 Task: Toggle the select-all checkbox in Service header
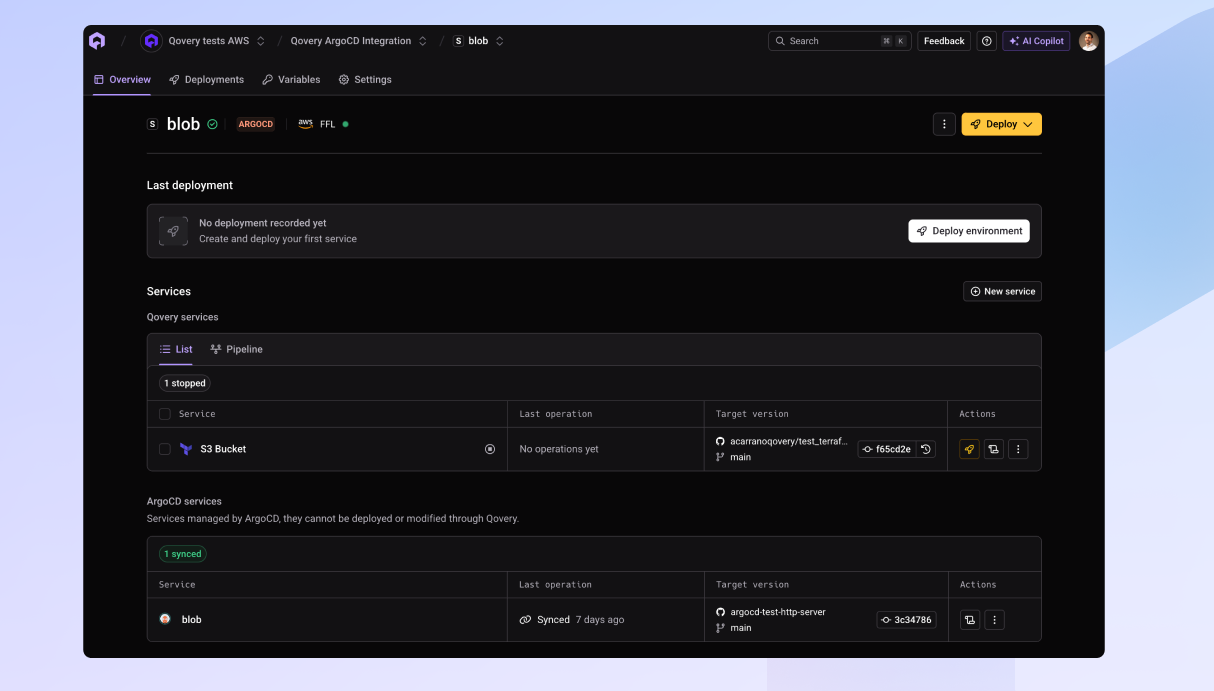pos(165,414)
